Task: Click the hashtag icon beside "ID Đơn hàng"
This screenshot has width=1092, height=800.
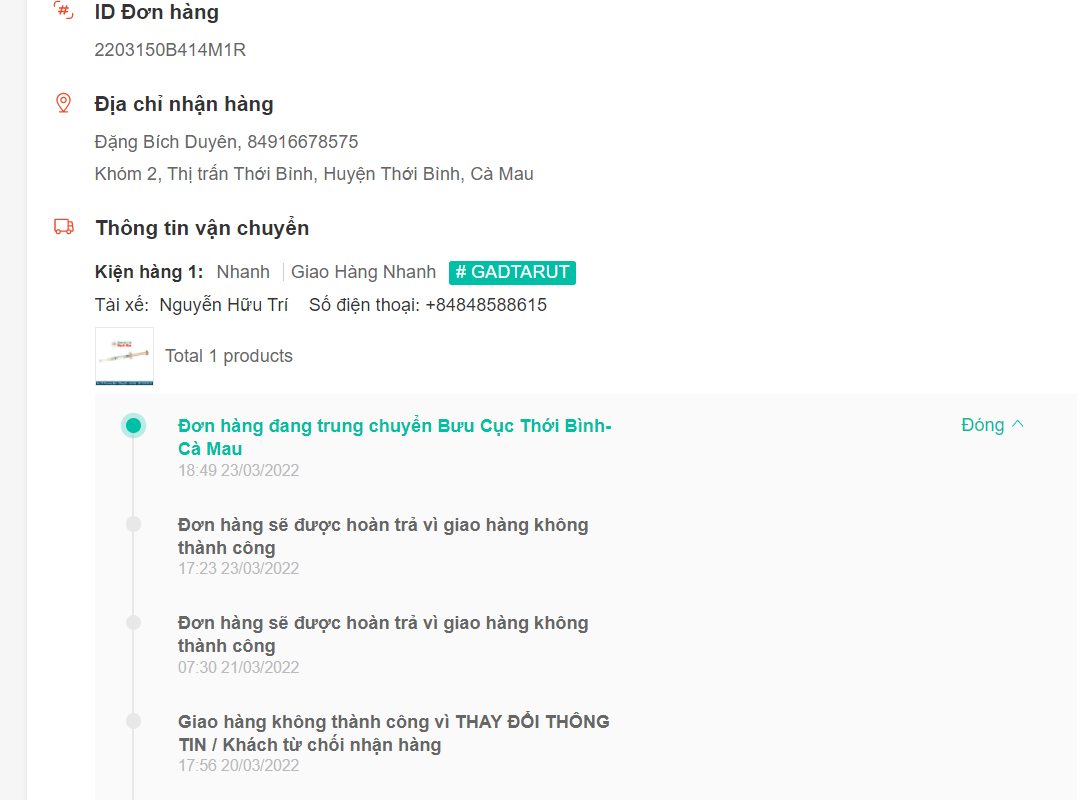Action: click(x=63, y=10)
